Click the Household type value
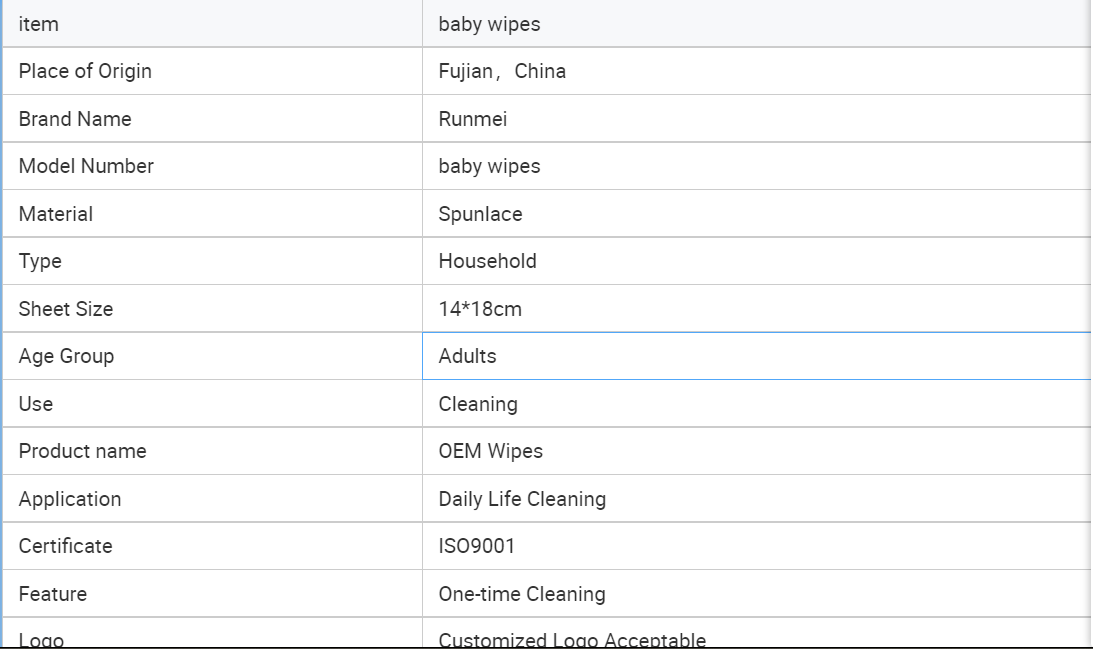The width and height of the screenshot is (1093, 649). click(x=487, y=261)
